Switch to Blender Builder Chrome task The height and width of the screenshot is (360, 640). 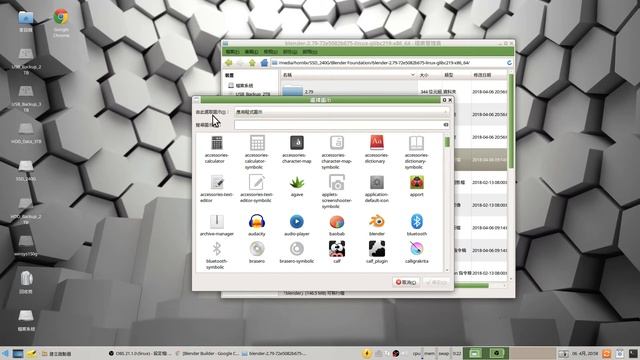pos(208,353)
